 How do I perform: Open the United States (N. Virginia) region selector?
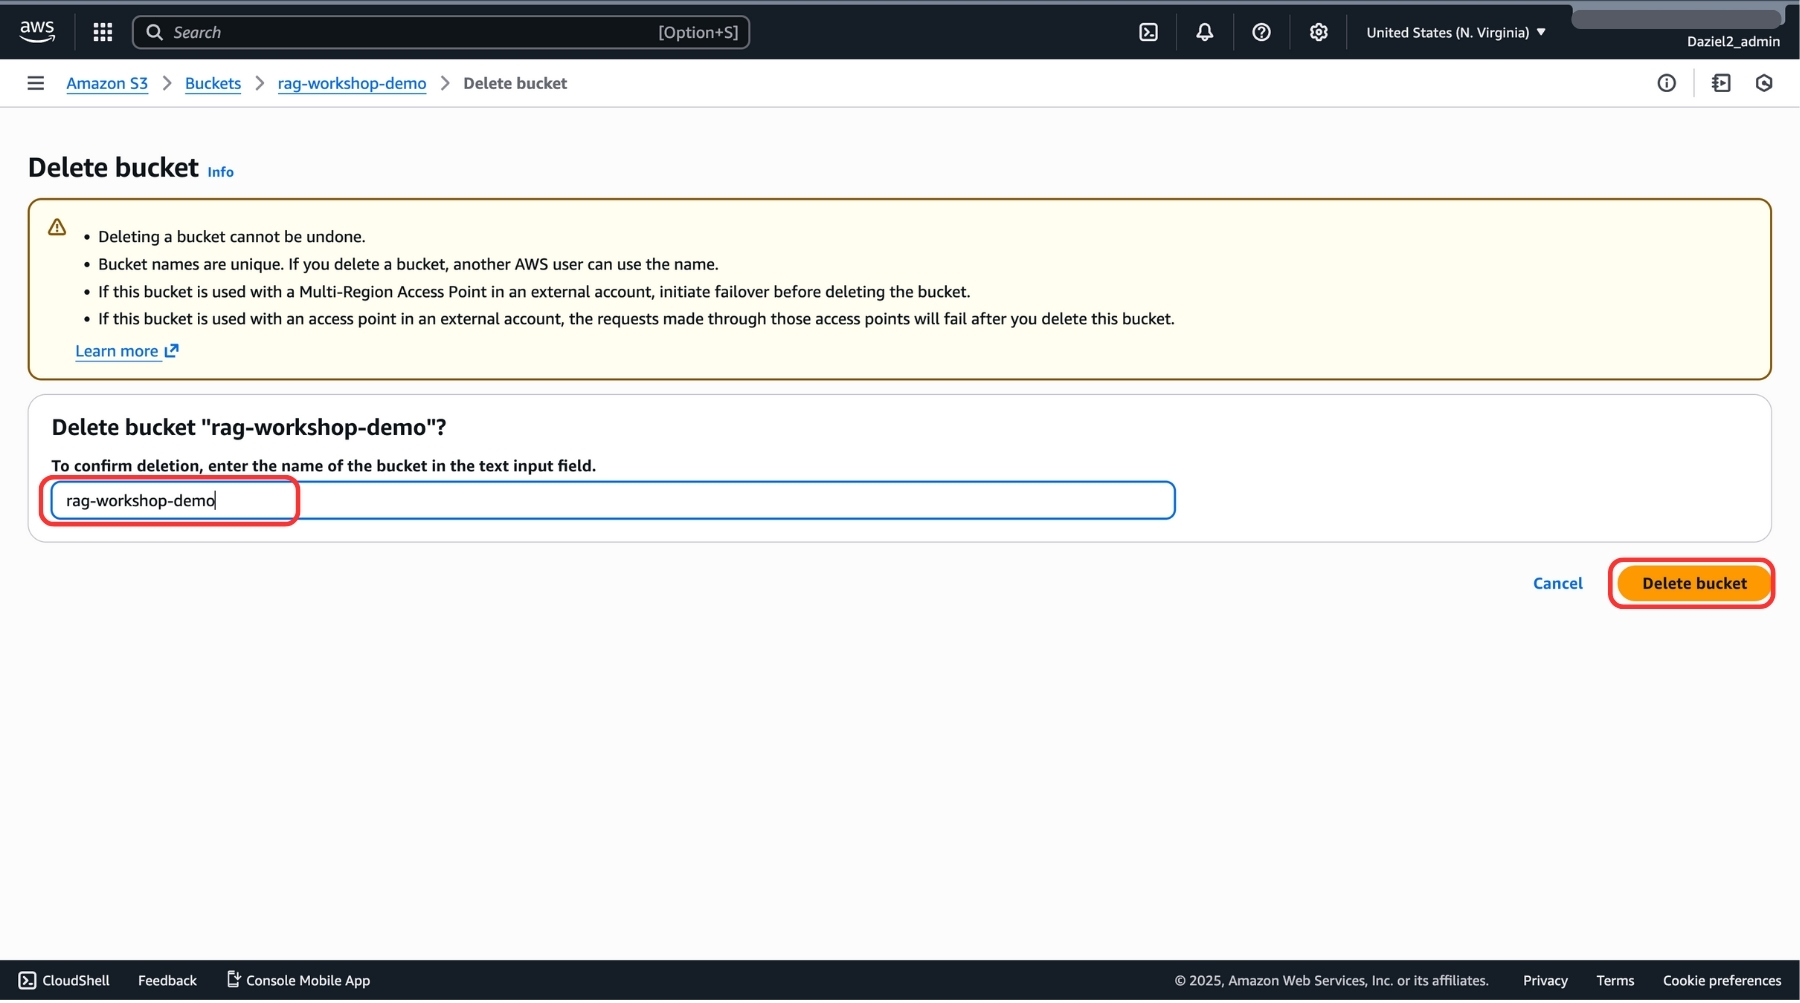(1453, 31)
